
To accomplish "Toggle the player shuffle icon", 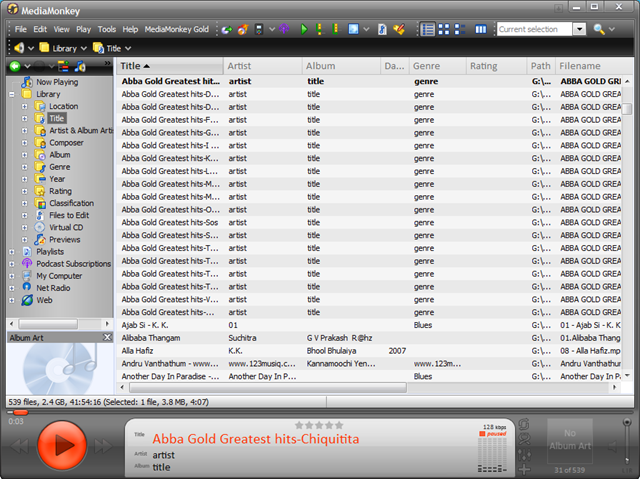I will click(x=524, y=439).
